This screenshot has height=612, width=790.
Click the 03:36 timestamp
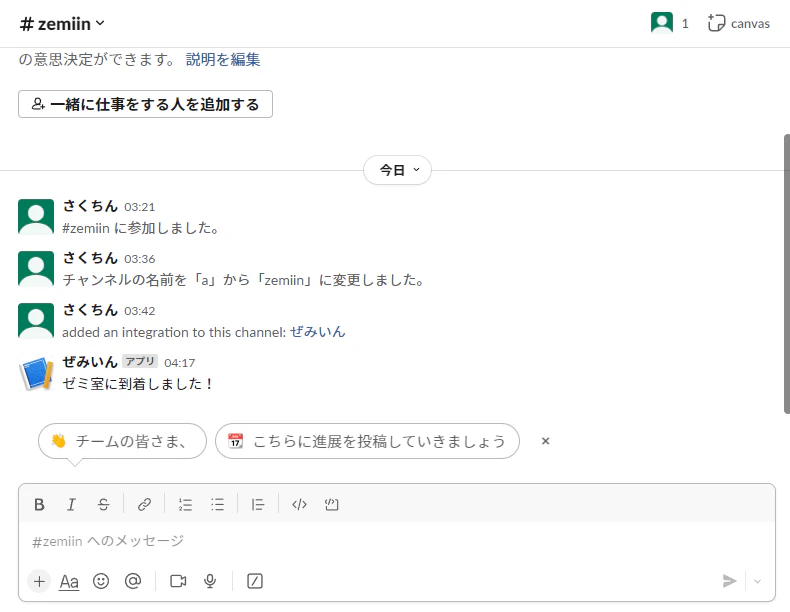click(x=140, y=259)
